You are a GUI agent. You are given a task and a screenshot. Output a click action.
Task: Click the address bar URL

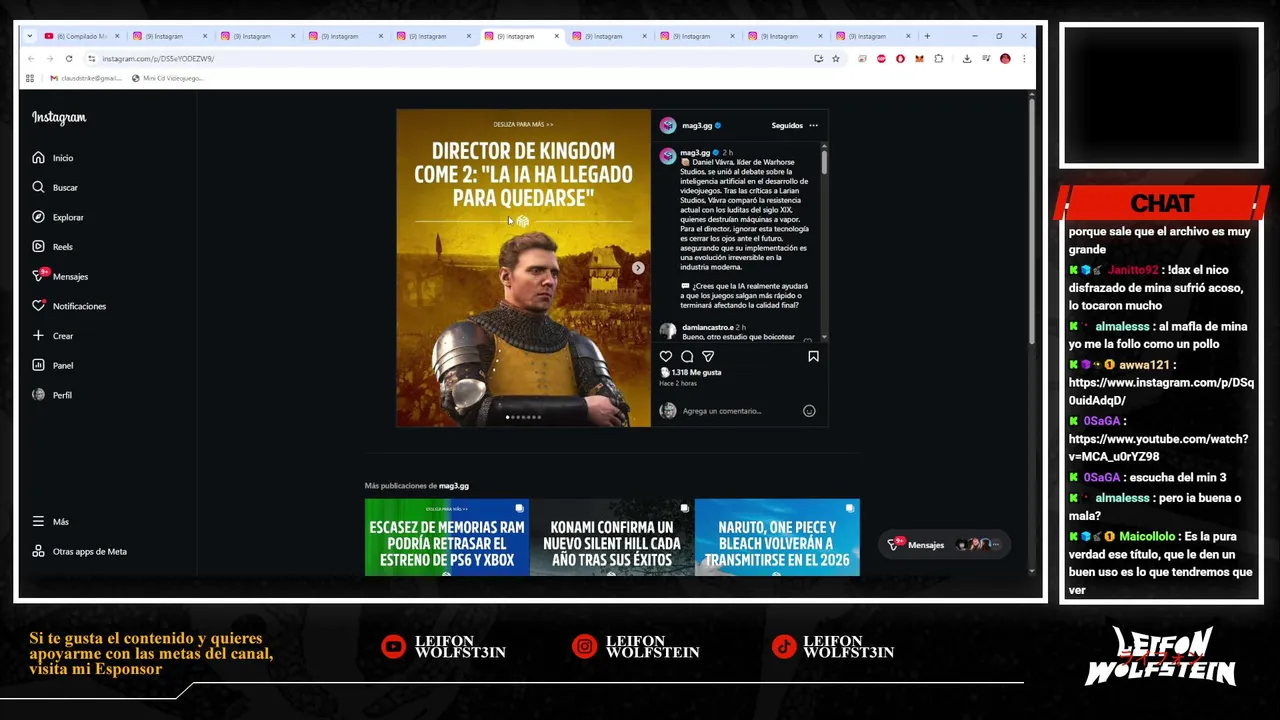click(x=158, y=59)
